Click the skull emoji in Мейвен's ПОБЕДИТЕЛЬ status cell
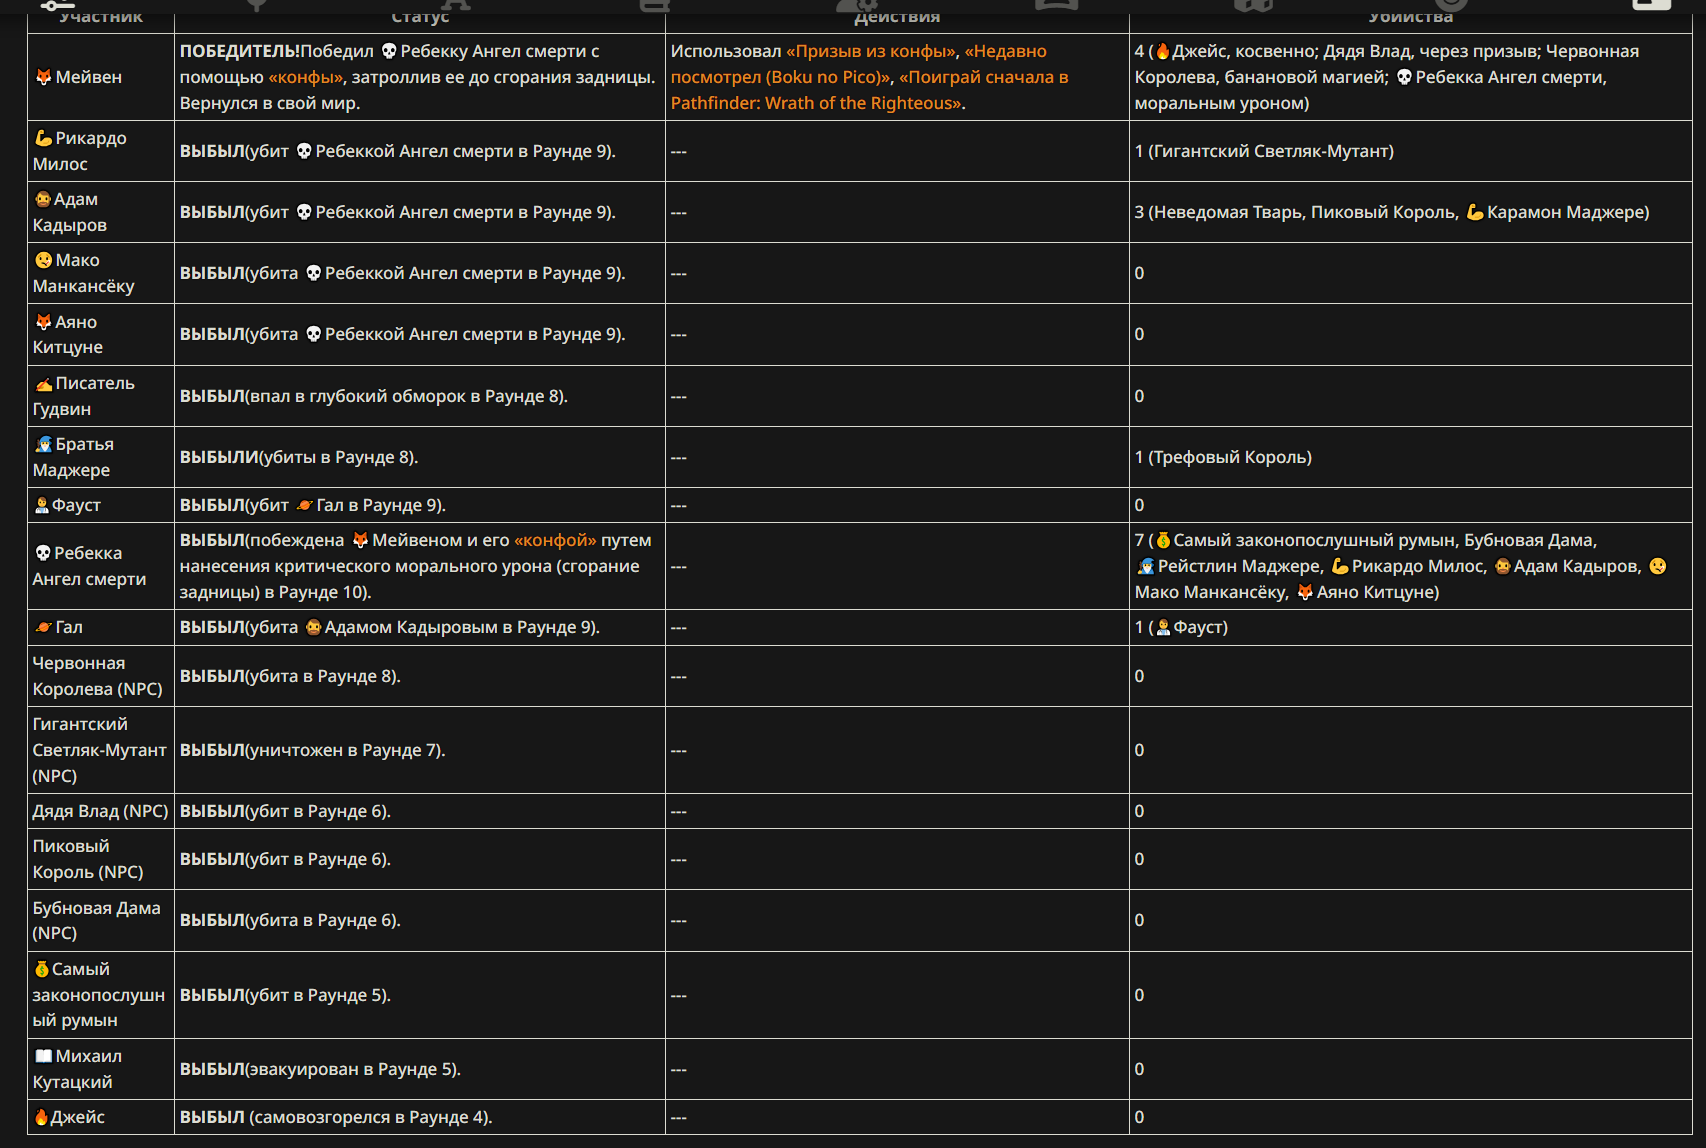1706x1148 pixels. (x=389, y=51)
